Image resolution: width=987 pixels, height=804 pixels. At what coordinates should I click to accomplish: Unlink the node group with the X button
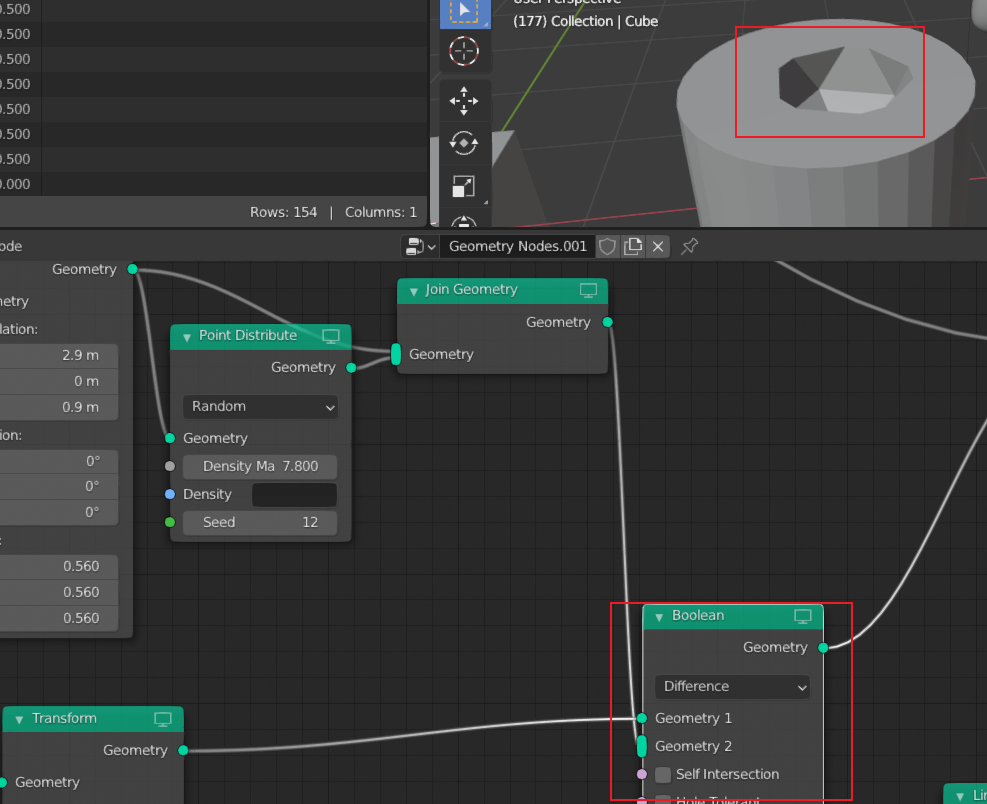657,246
